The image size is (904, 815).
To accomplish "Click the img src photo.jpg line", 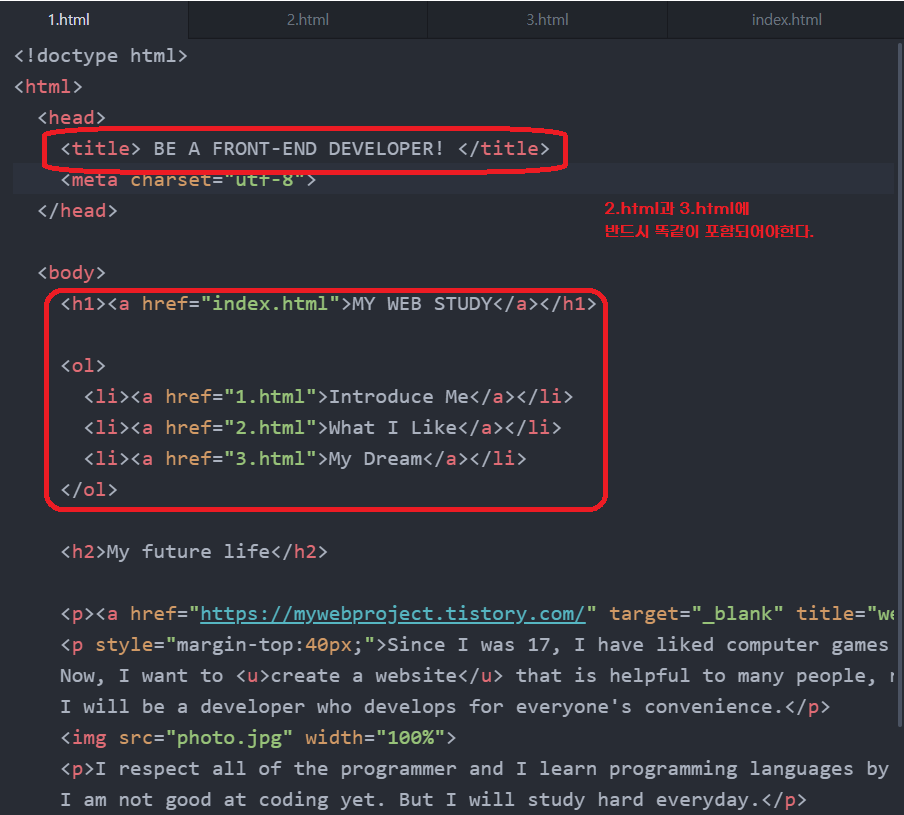I will (258, 738).
